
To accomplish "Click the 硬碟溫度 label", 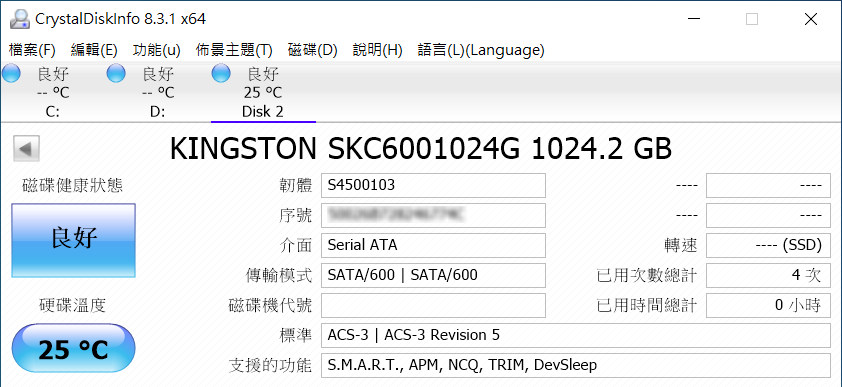I will [73, 305].
